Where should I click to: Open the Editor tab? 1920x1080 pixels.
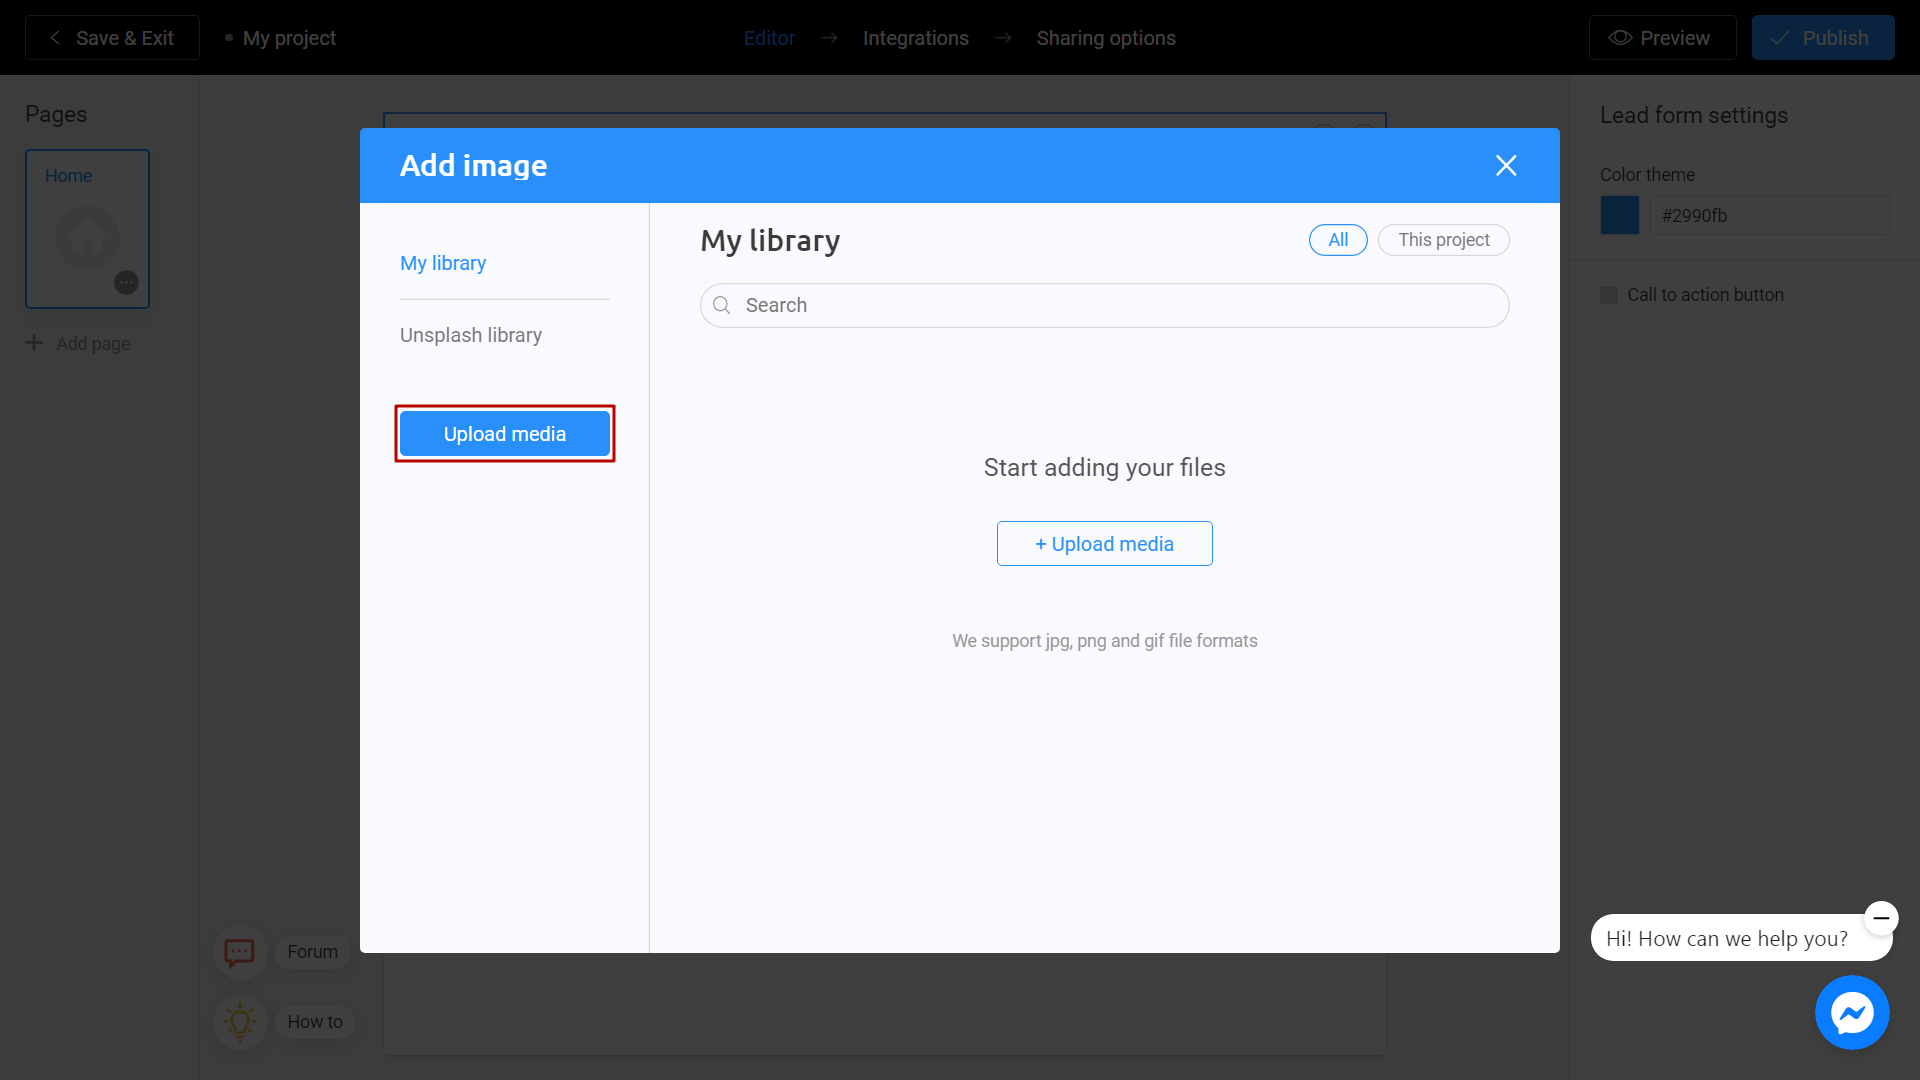(770, 38)
